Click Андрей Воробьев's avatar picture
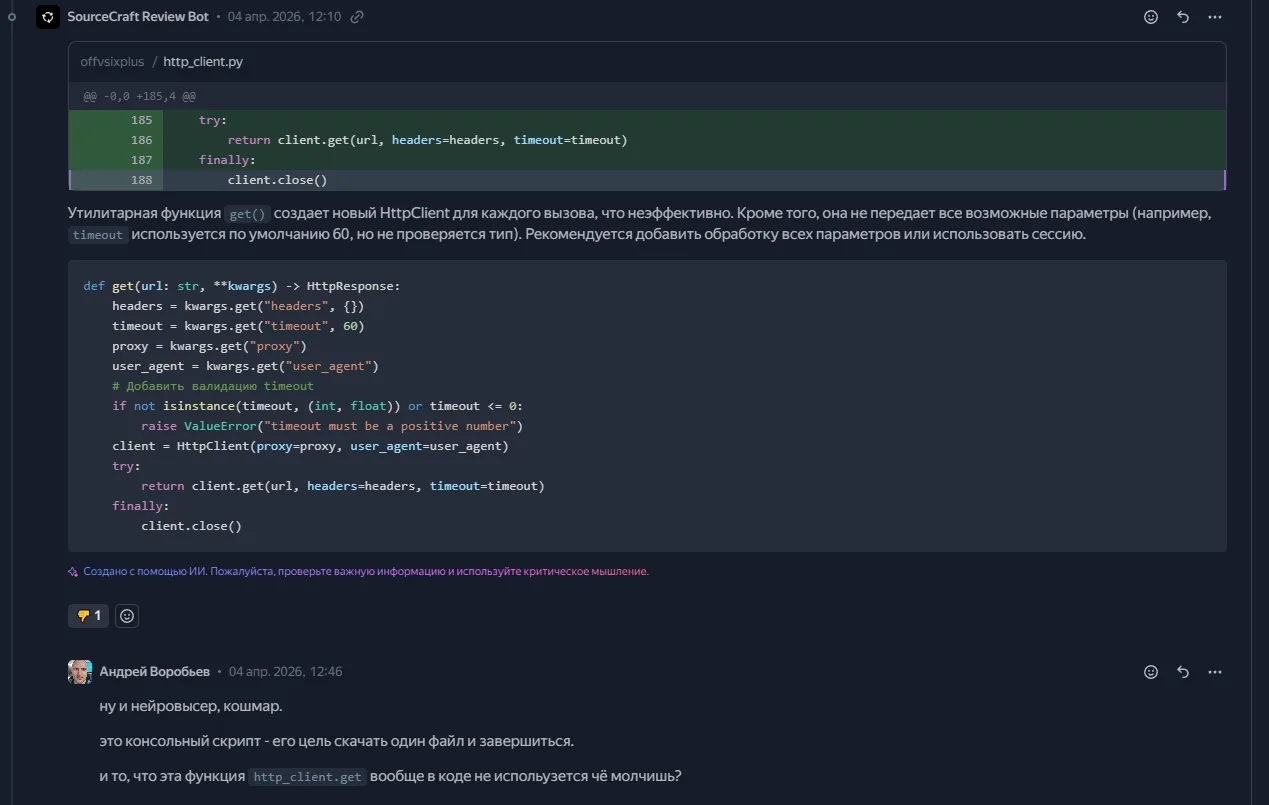Image resolution: width=1269 pixels, height=805 pixels. [80, 672]
